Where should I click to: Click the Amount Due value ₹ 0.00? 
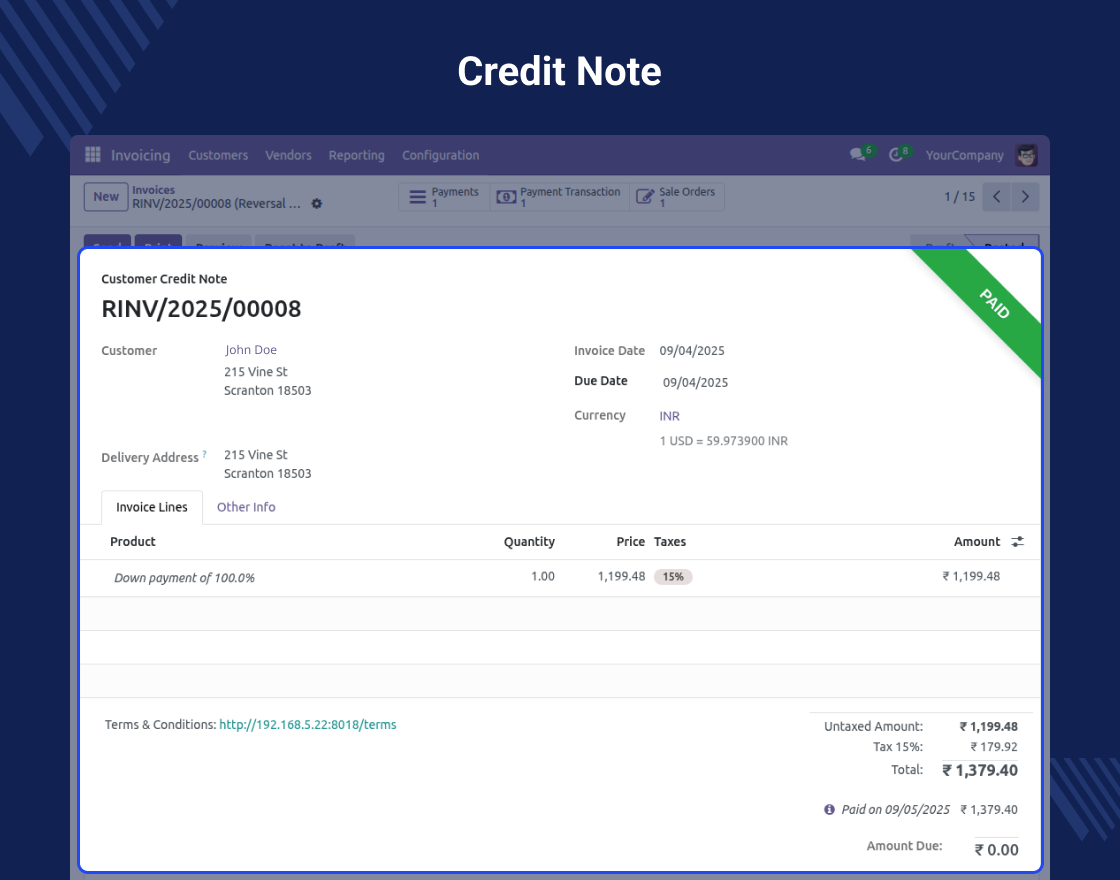[x=996, y=849]
